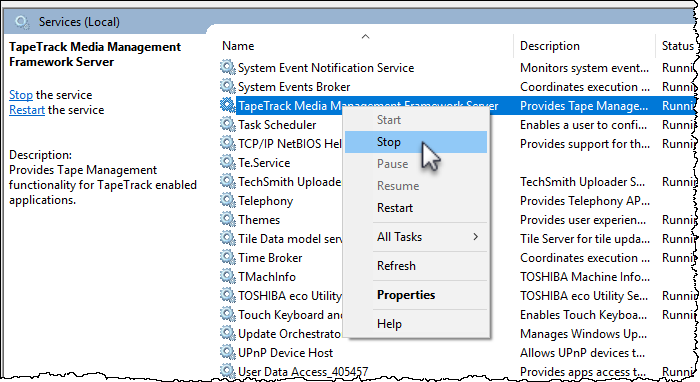Open Properties from the context menu
The height and width of the screenshot is (382, 700).
[416, 295]
